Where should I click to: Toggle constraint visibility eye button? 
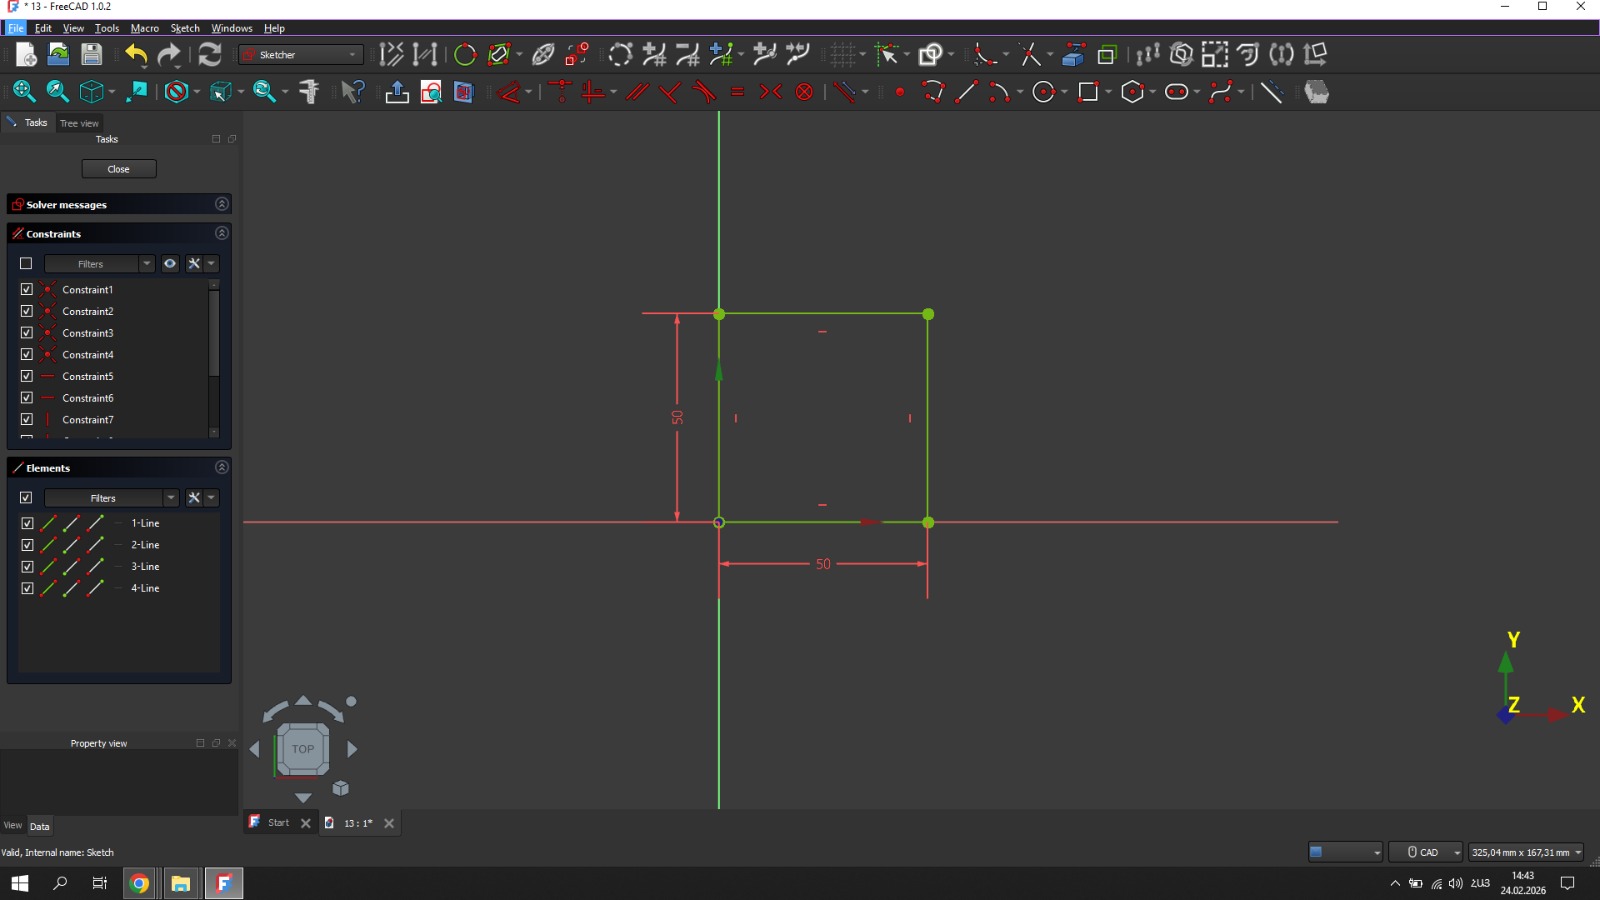(x=170, y=264)
